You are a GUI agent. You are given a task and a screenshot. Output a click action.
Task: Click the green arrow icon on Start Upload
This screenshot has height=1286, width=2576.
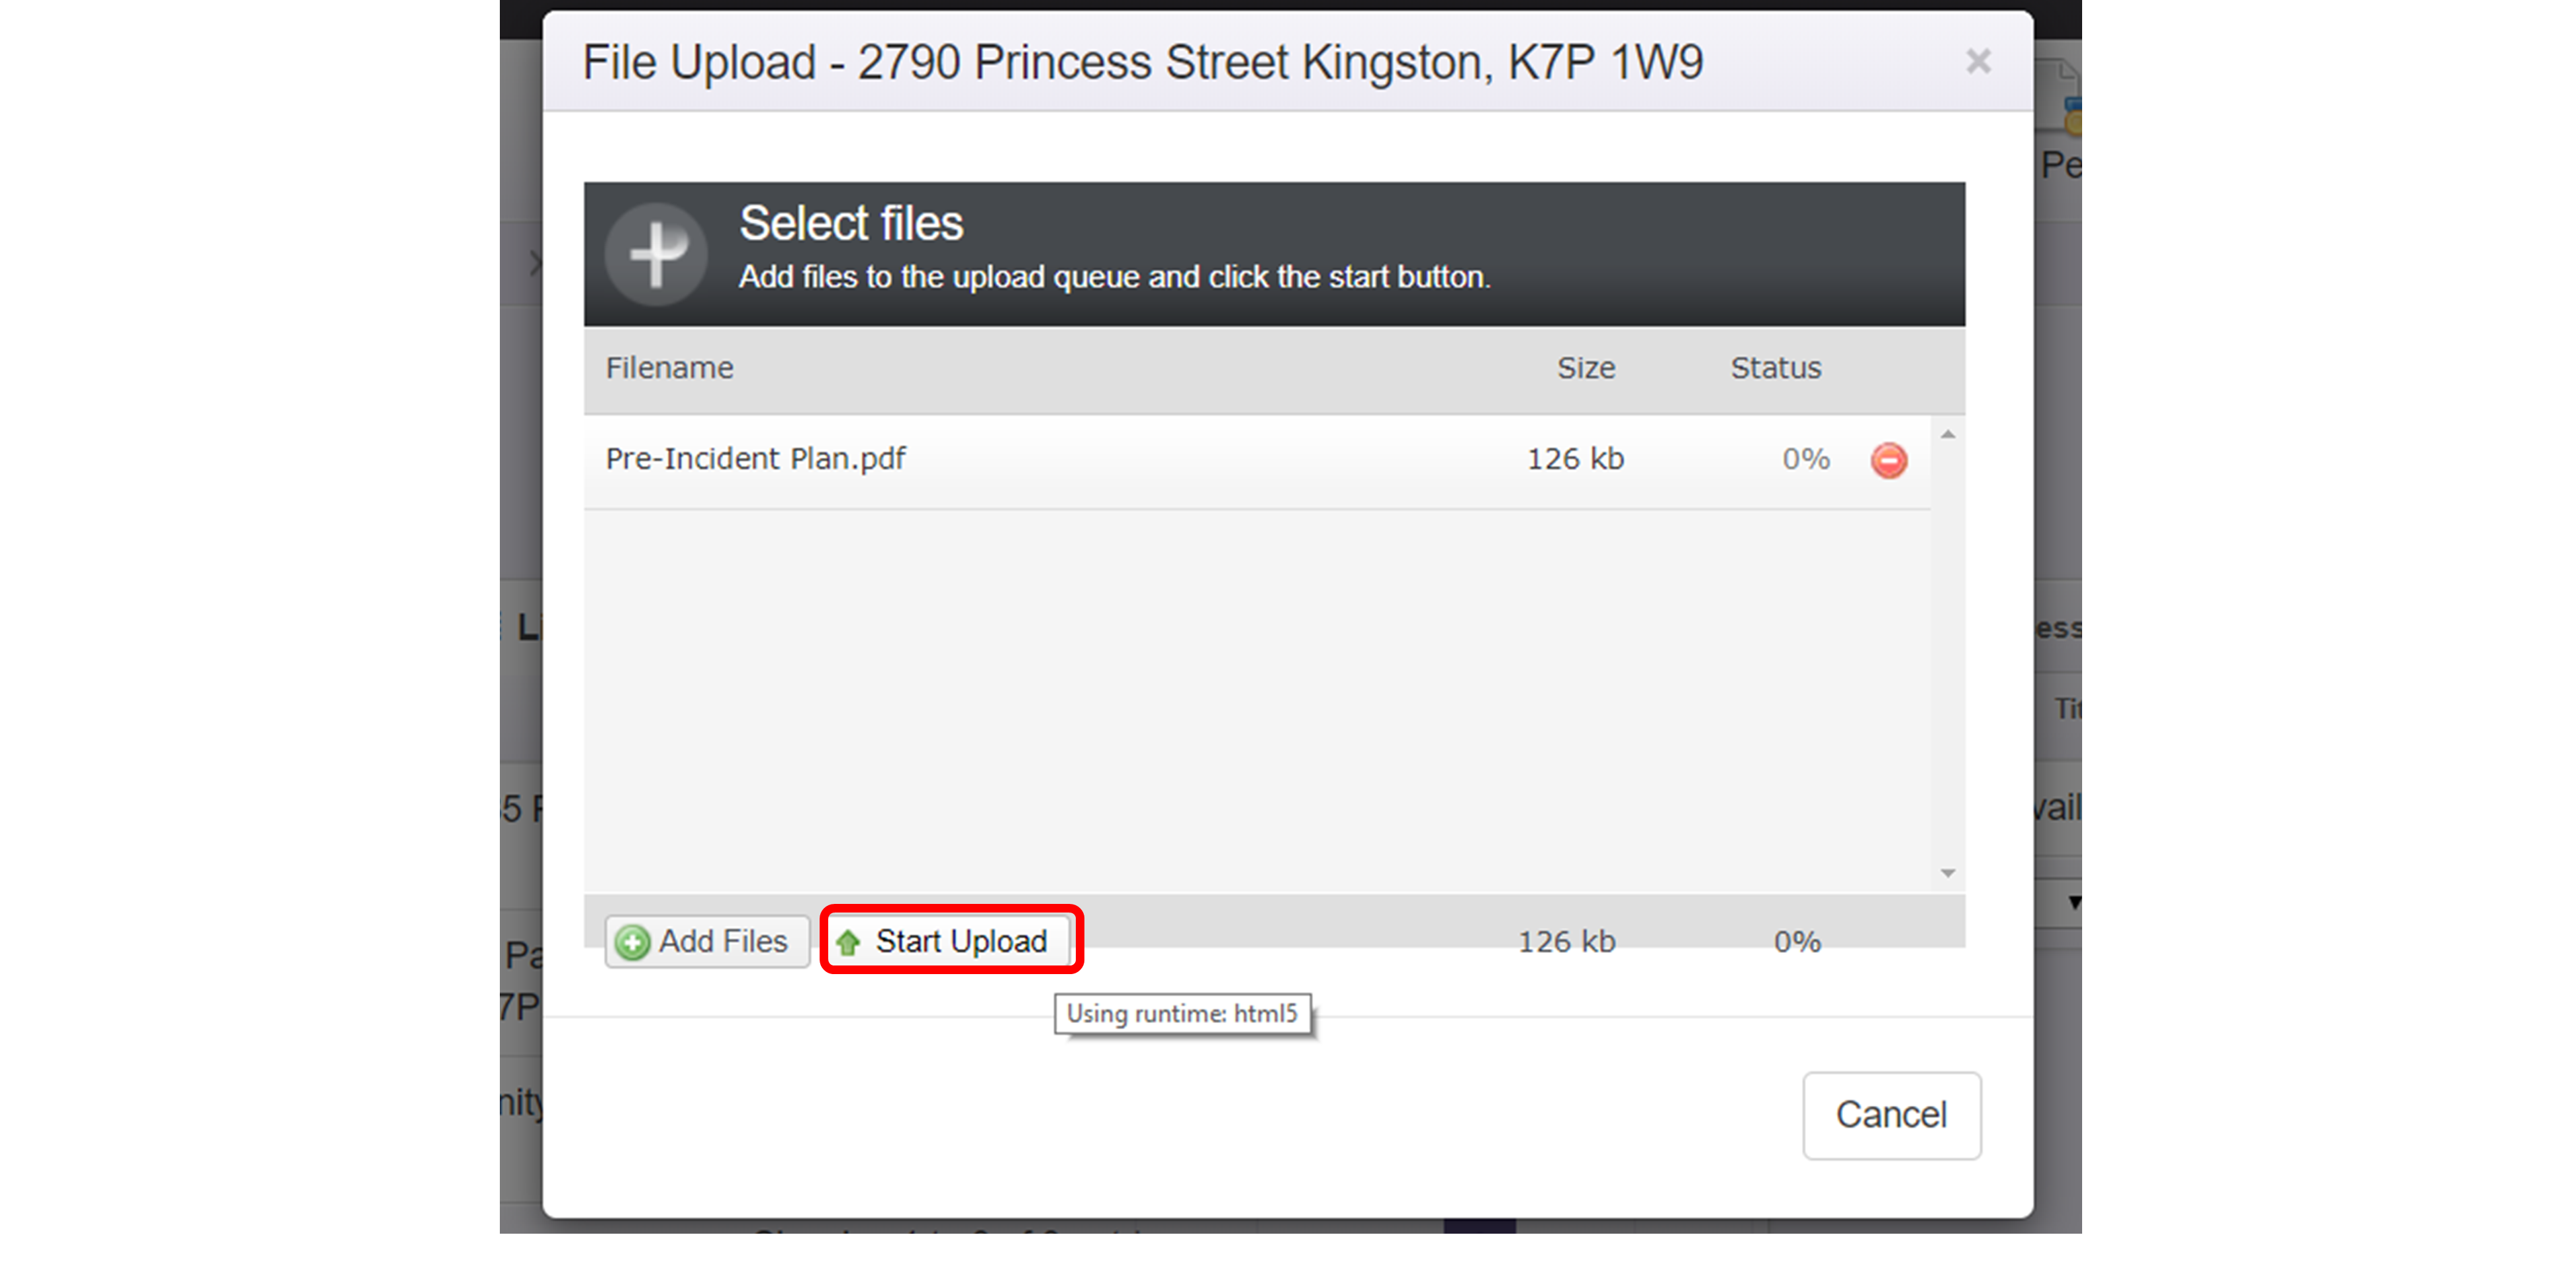point(849,942)
